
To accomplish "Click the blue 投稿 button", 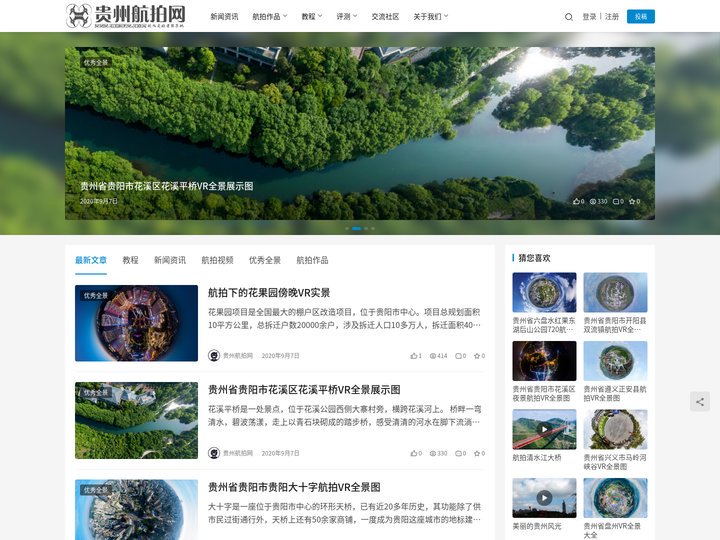I will pos(641,17).
